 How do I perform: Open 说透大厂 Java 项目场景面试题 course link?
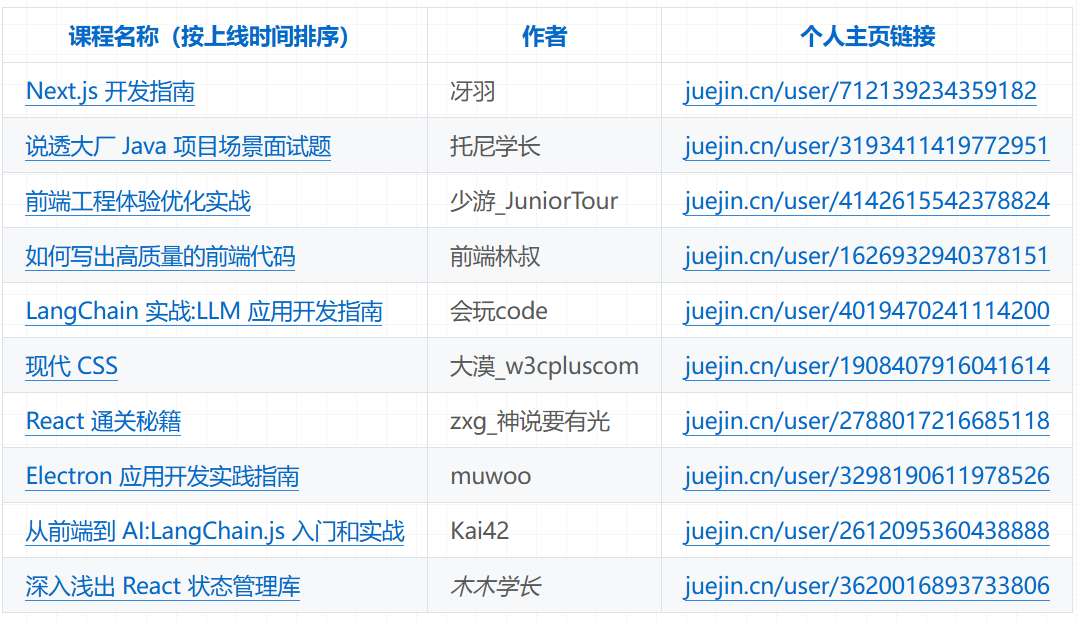(x=178, y=146)
